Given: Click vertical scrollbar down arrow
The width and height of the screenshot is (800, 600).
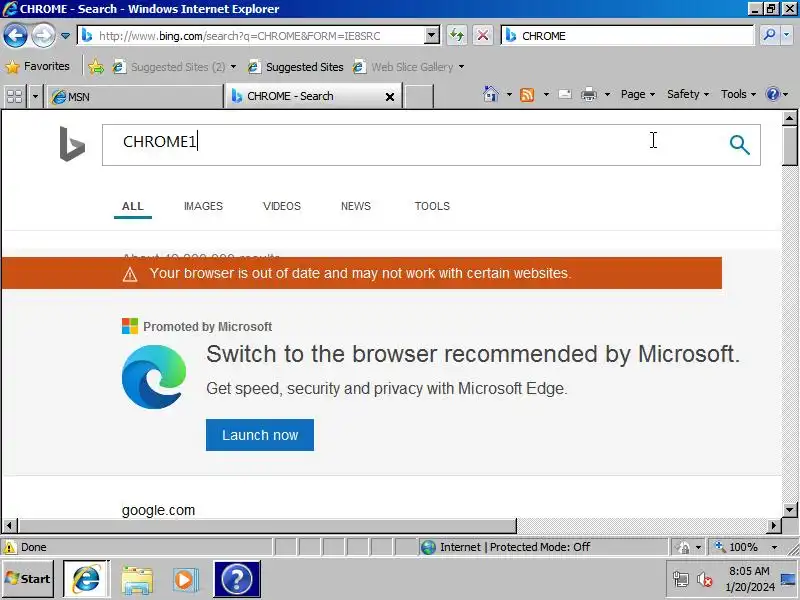Looking at the screenshot, I should click(790, 509).
